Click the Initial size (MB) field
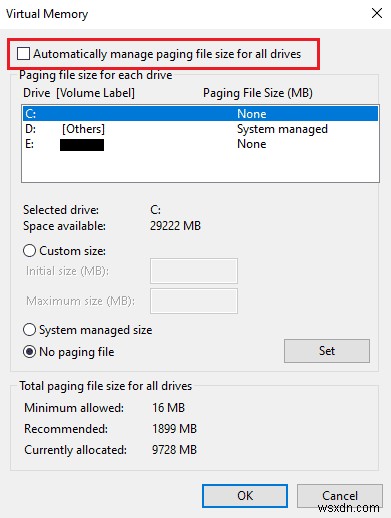Viewport: 391px width, 518px height. 194,271
